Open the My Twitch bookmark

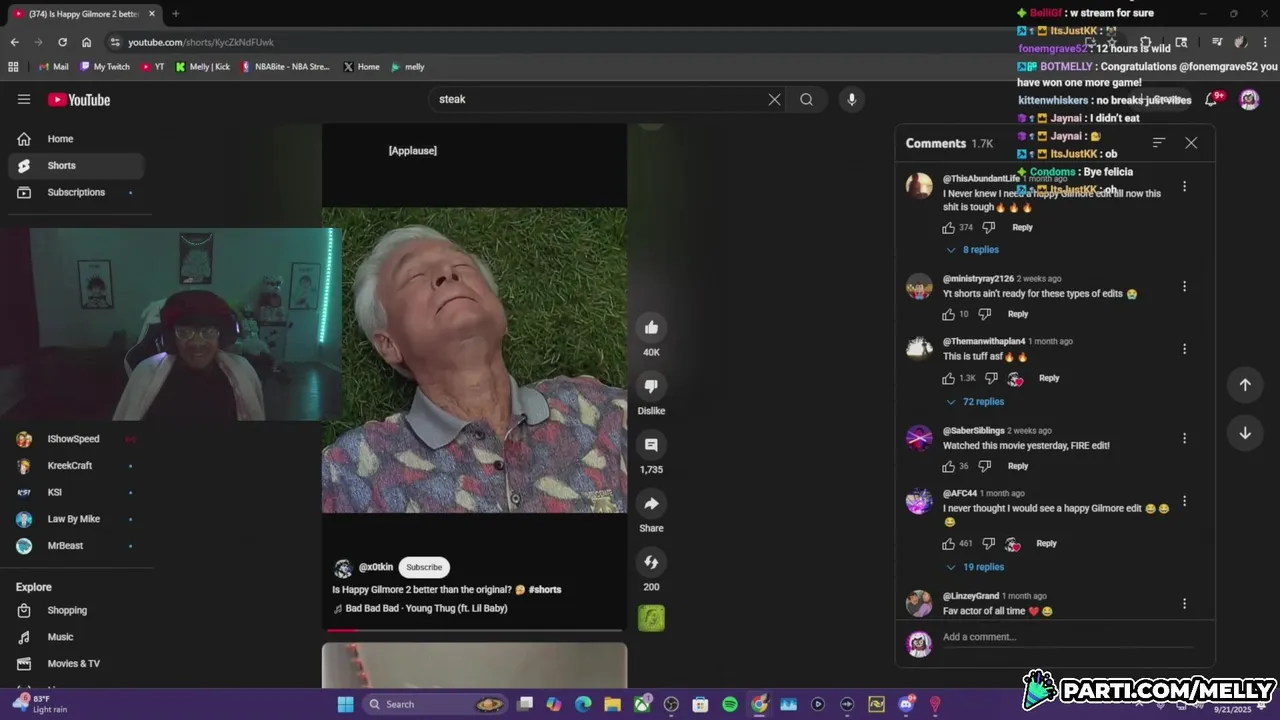[x=105, y=67]
